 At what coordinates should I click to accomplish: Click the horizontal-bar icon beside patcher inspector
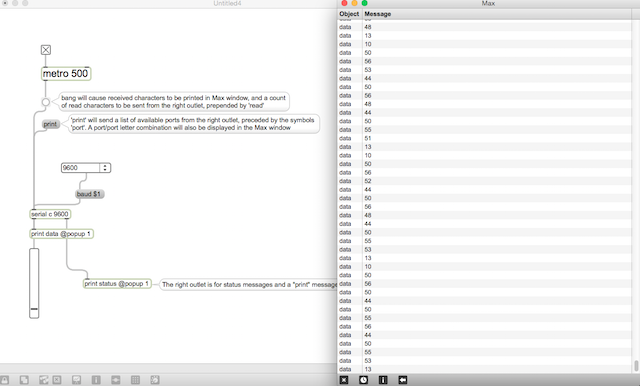pyautogui.click(x=116, y=380)
